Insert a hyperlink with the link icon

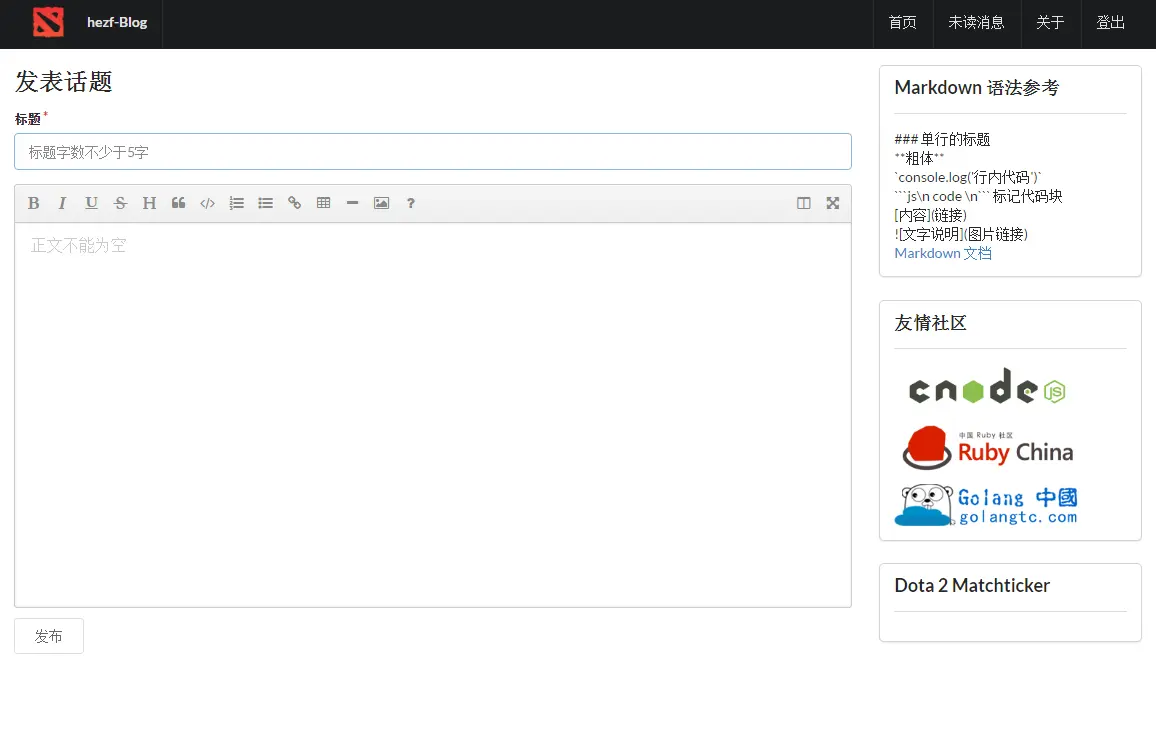point(294,203)
